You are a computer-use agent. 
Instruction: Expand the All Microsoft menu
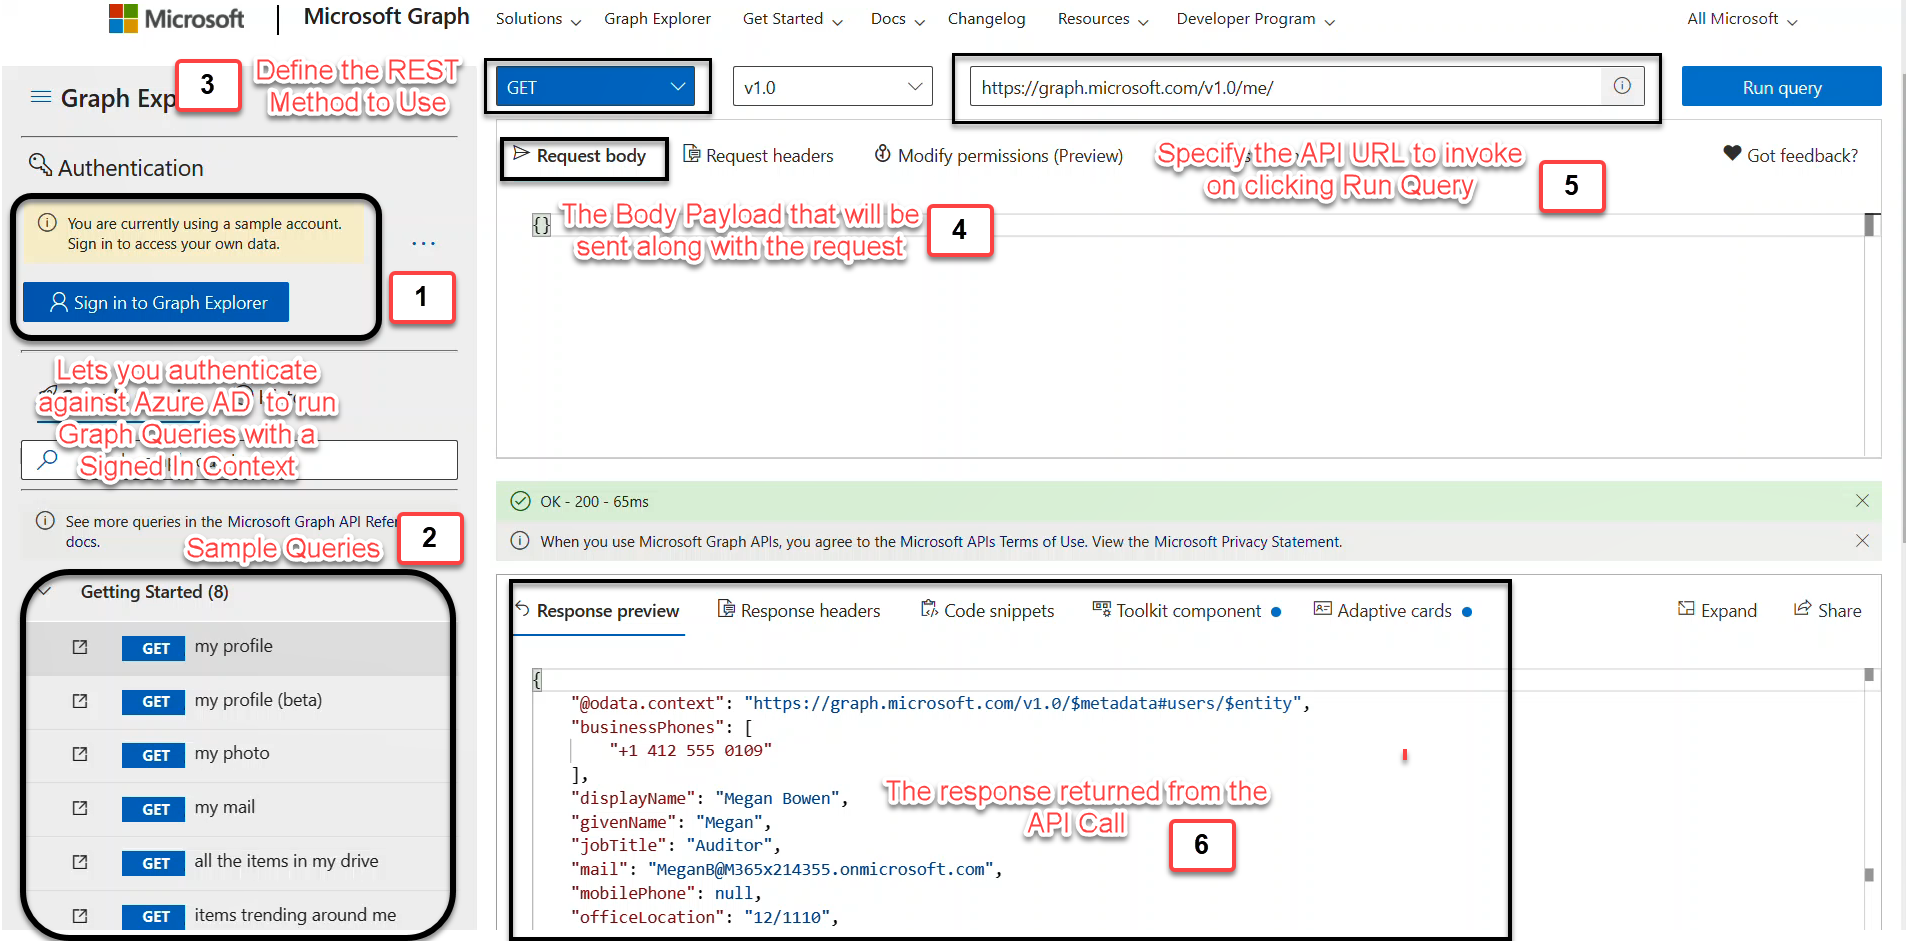coord(1742,19)
